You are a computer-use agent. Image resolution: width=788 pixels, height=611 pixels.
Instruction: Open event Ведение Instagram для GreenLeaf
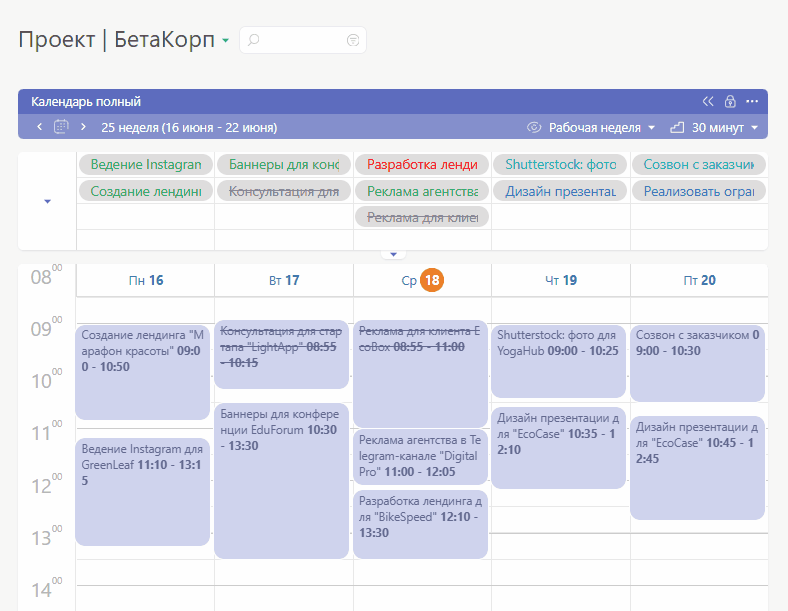142,492
